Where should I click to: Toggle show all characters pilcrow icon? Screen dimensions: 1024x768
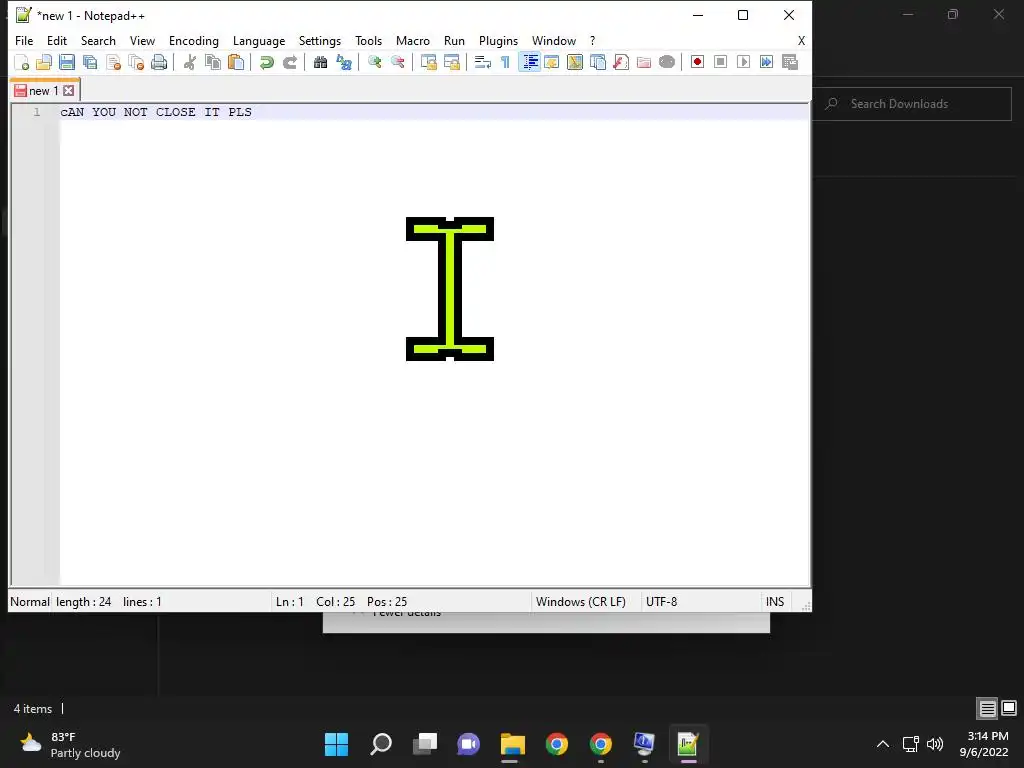point(505,63)
